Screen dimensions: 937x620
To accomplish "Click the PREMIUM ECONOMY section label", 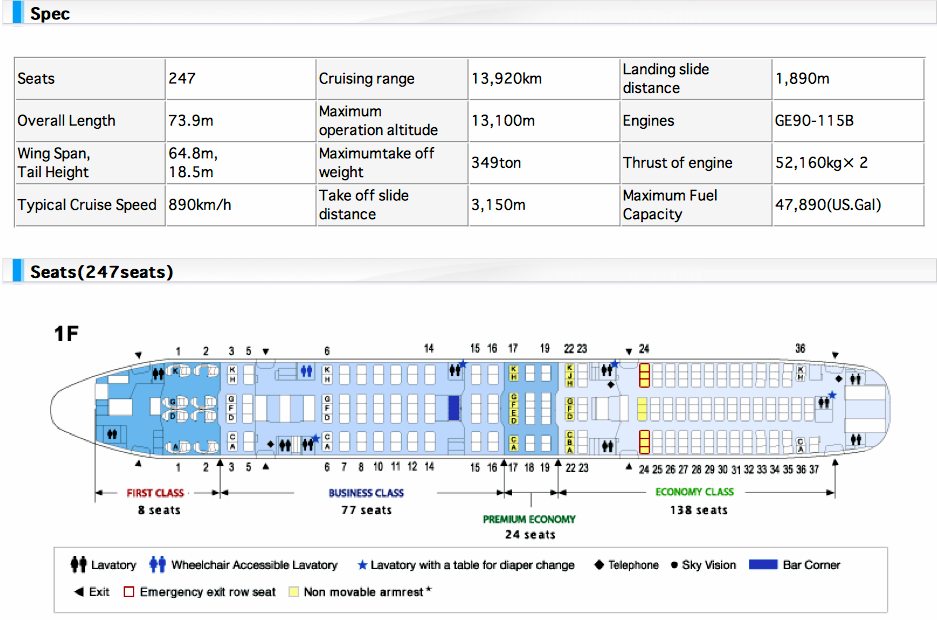I will 529,519.
